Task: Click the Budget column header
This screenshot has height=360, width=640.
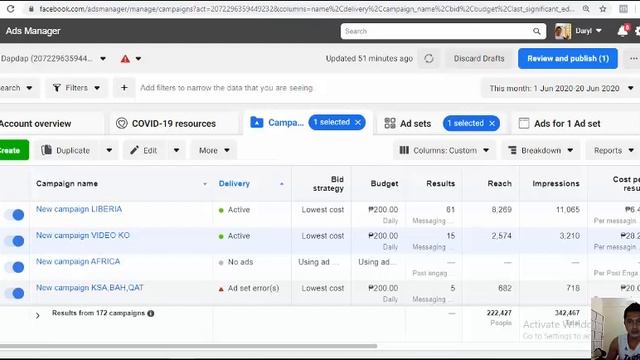Action: (384, 184)
